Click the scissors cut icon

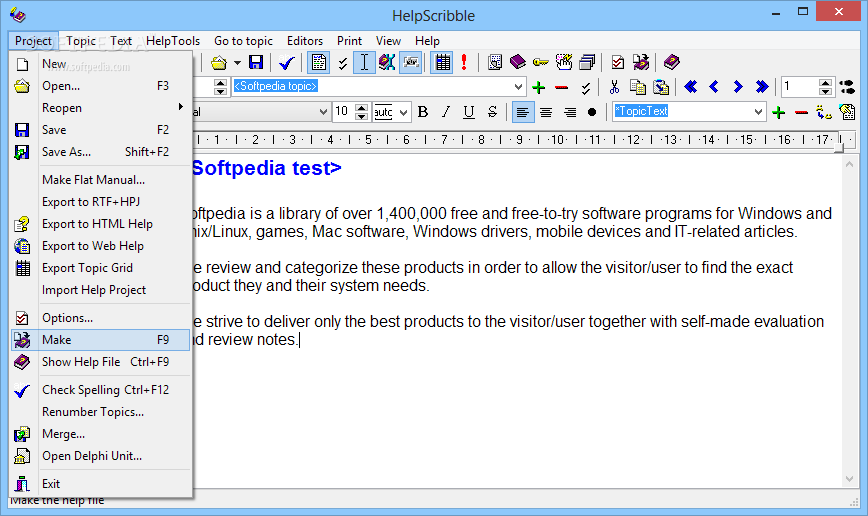(614, 87)
